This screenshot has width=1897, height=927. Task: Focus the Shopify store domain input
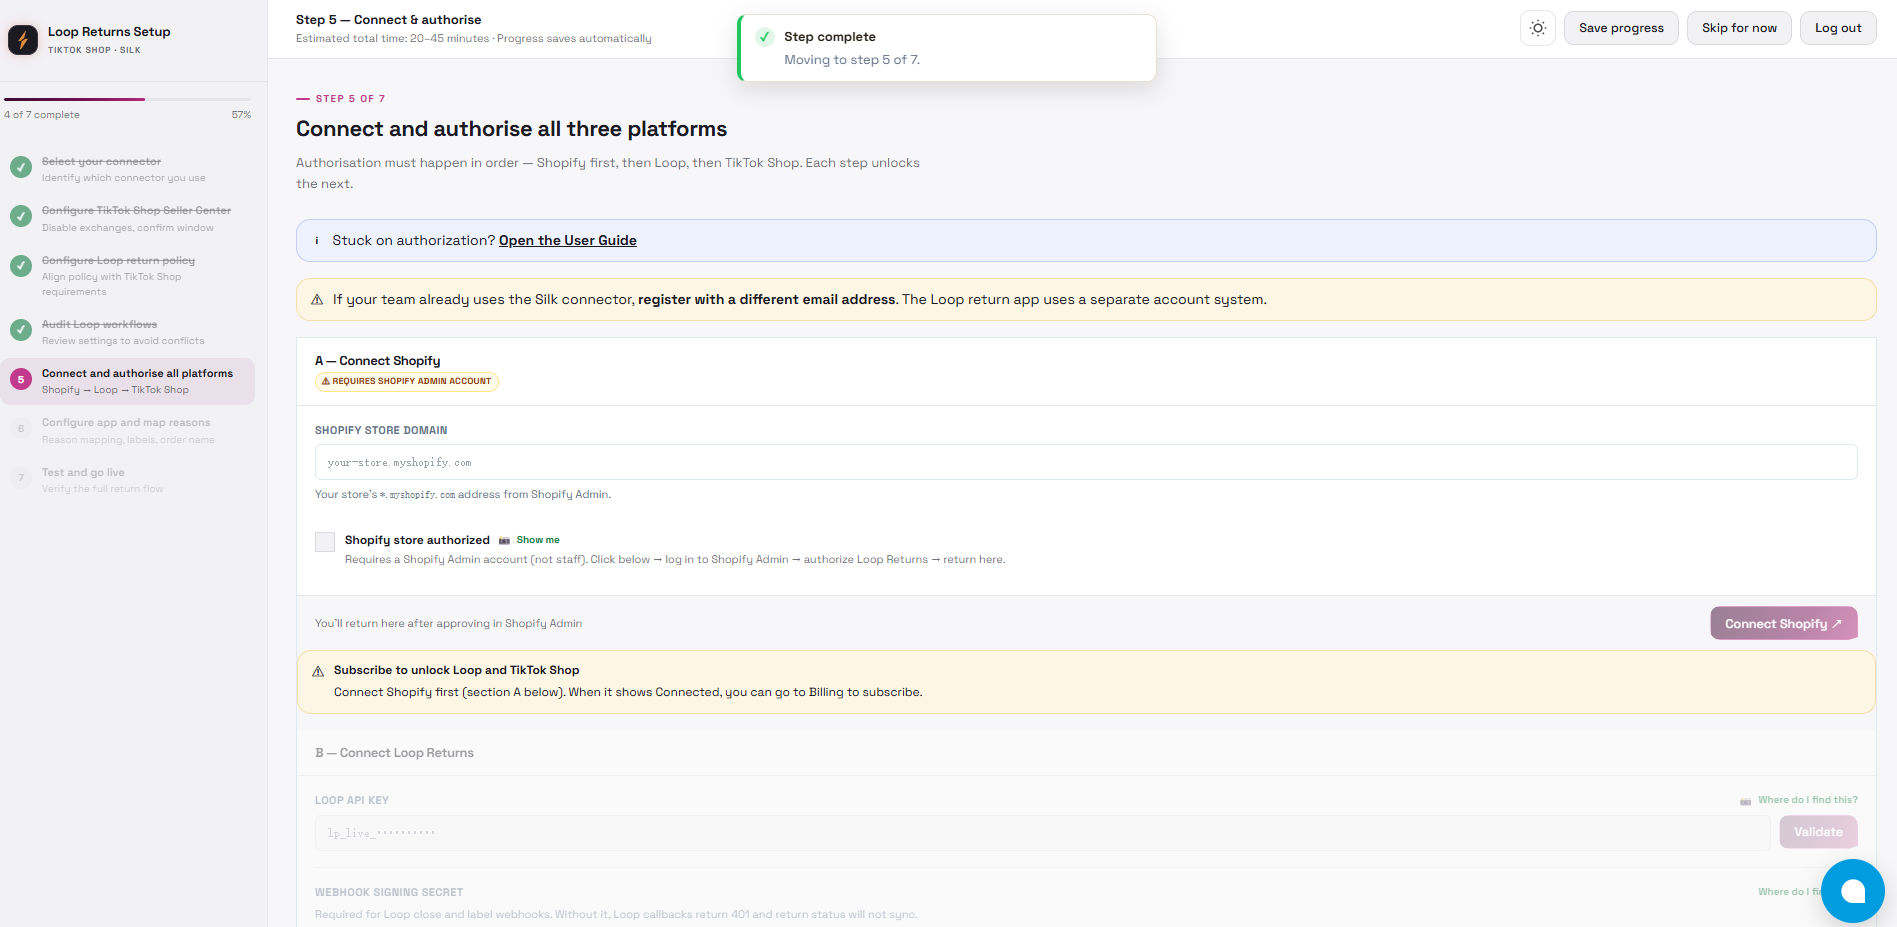tap(1086, 462)
